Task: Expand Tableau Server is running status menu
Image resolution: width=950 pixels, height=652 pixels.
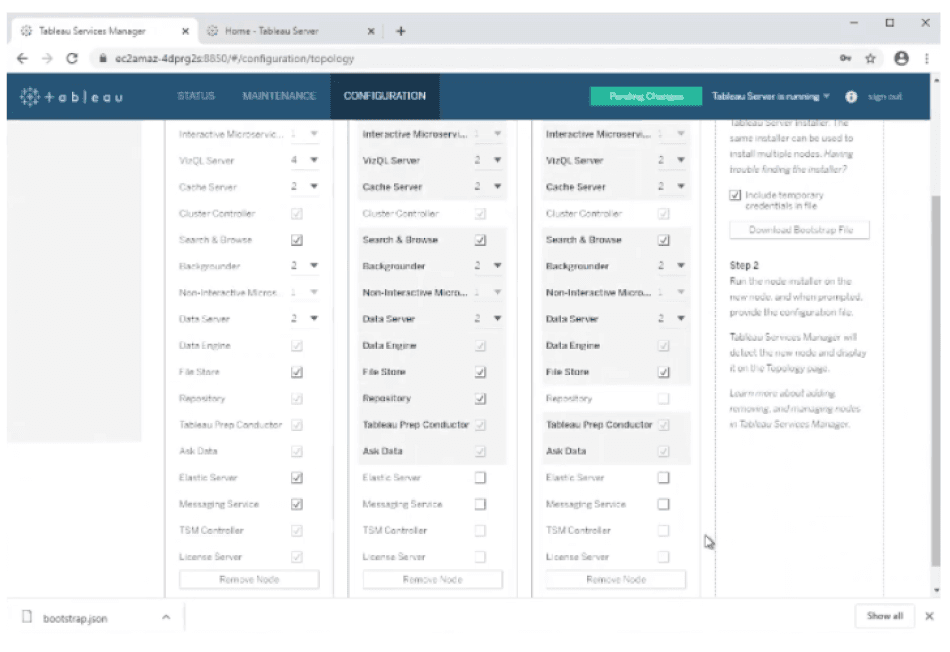Action: coord(771,97)
